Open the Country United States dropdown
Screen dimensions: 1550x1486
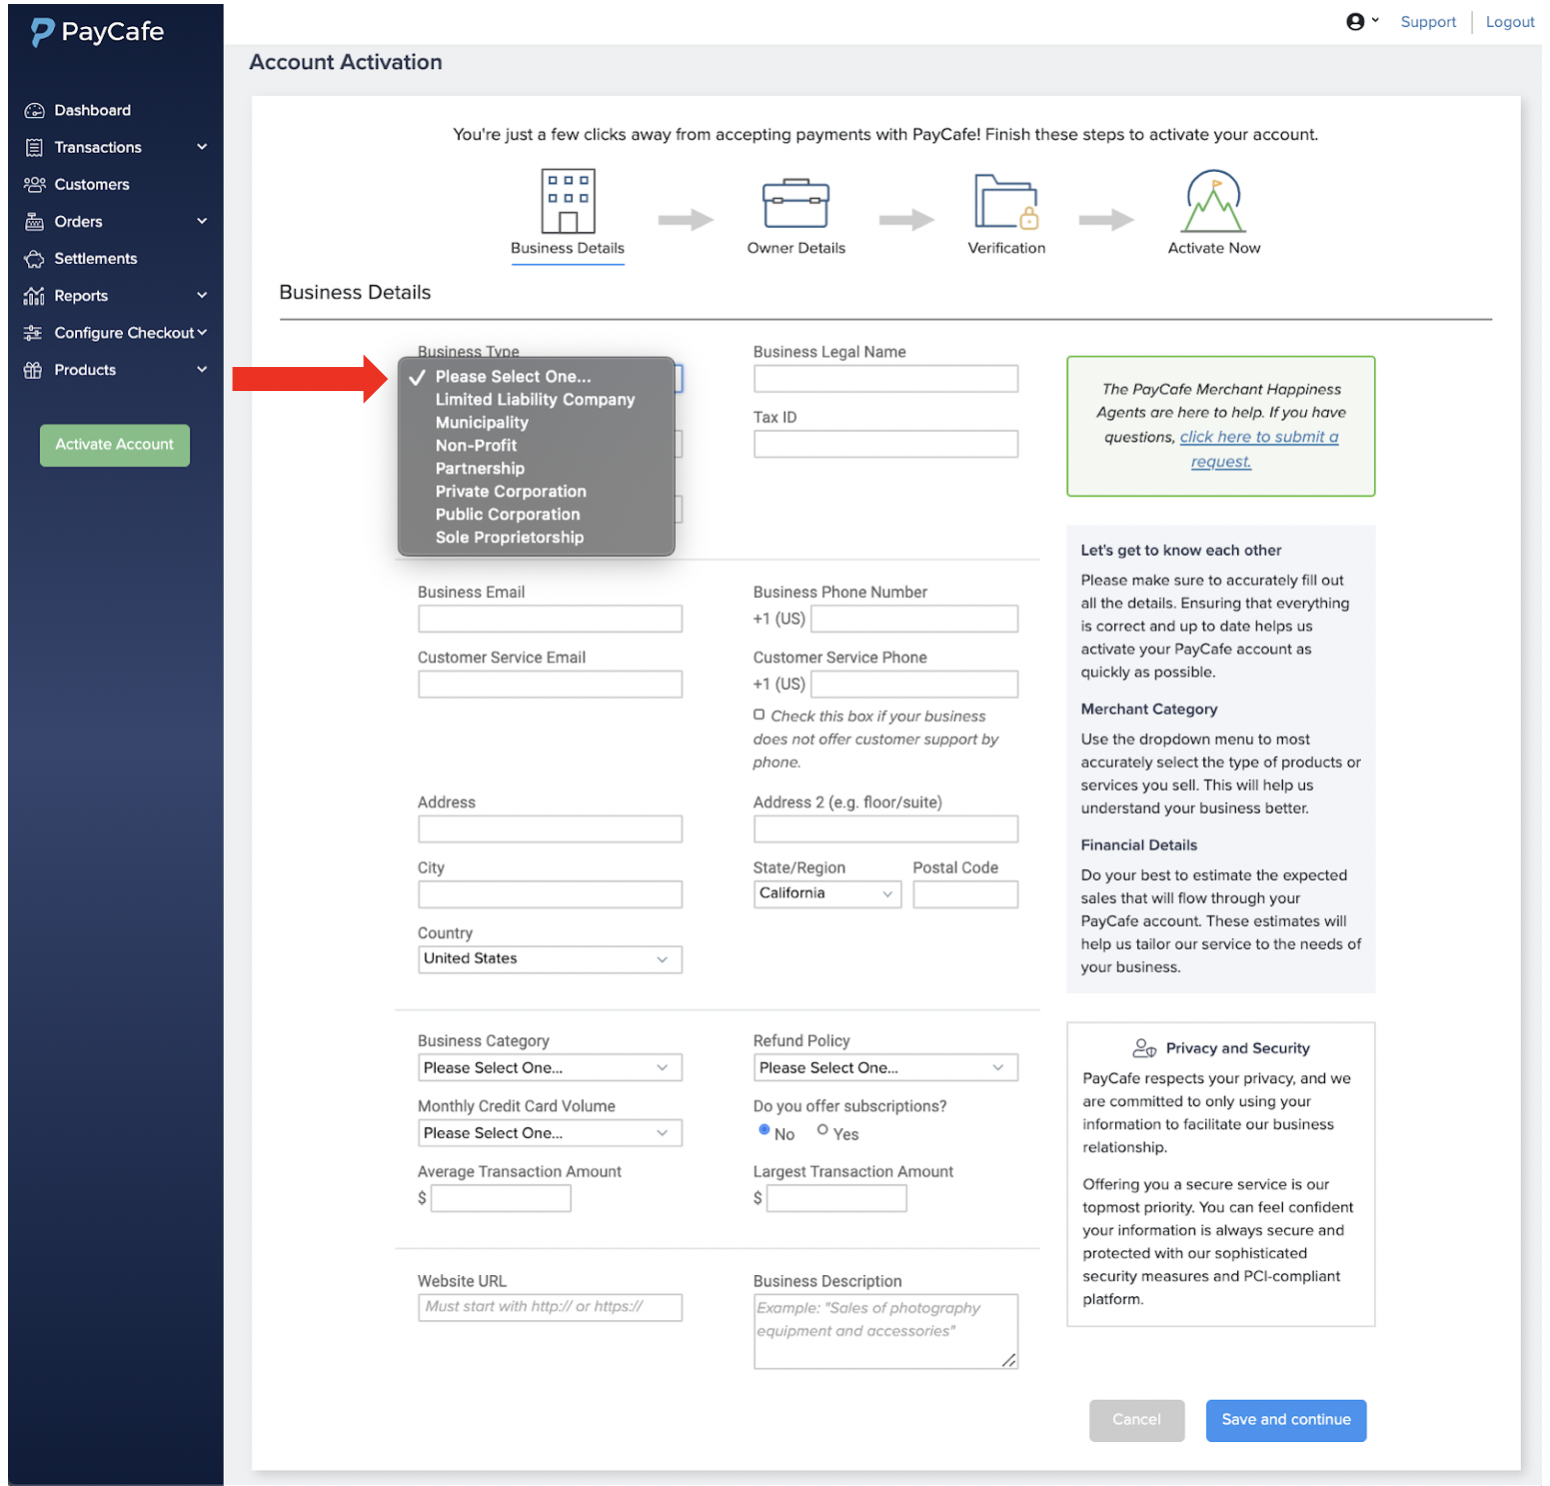coord(550,959)
